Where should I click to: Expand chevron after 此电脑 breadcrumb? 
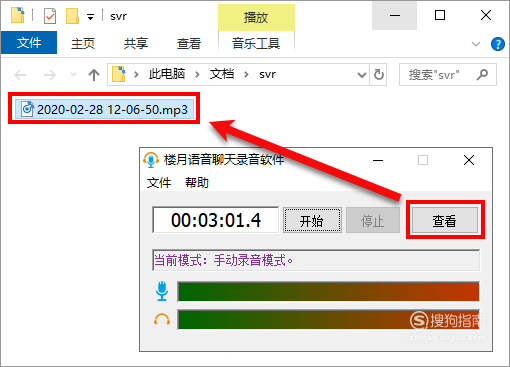click(x=197, y=74)
